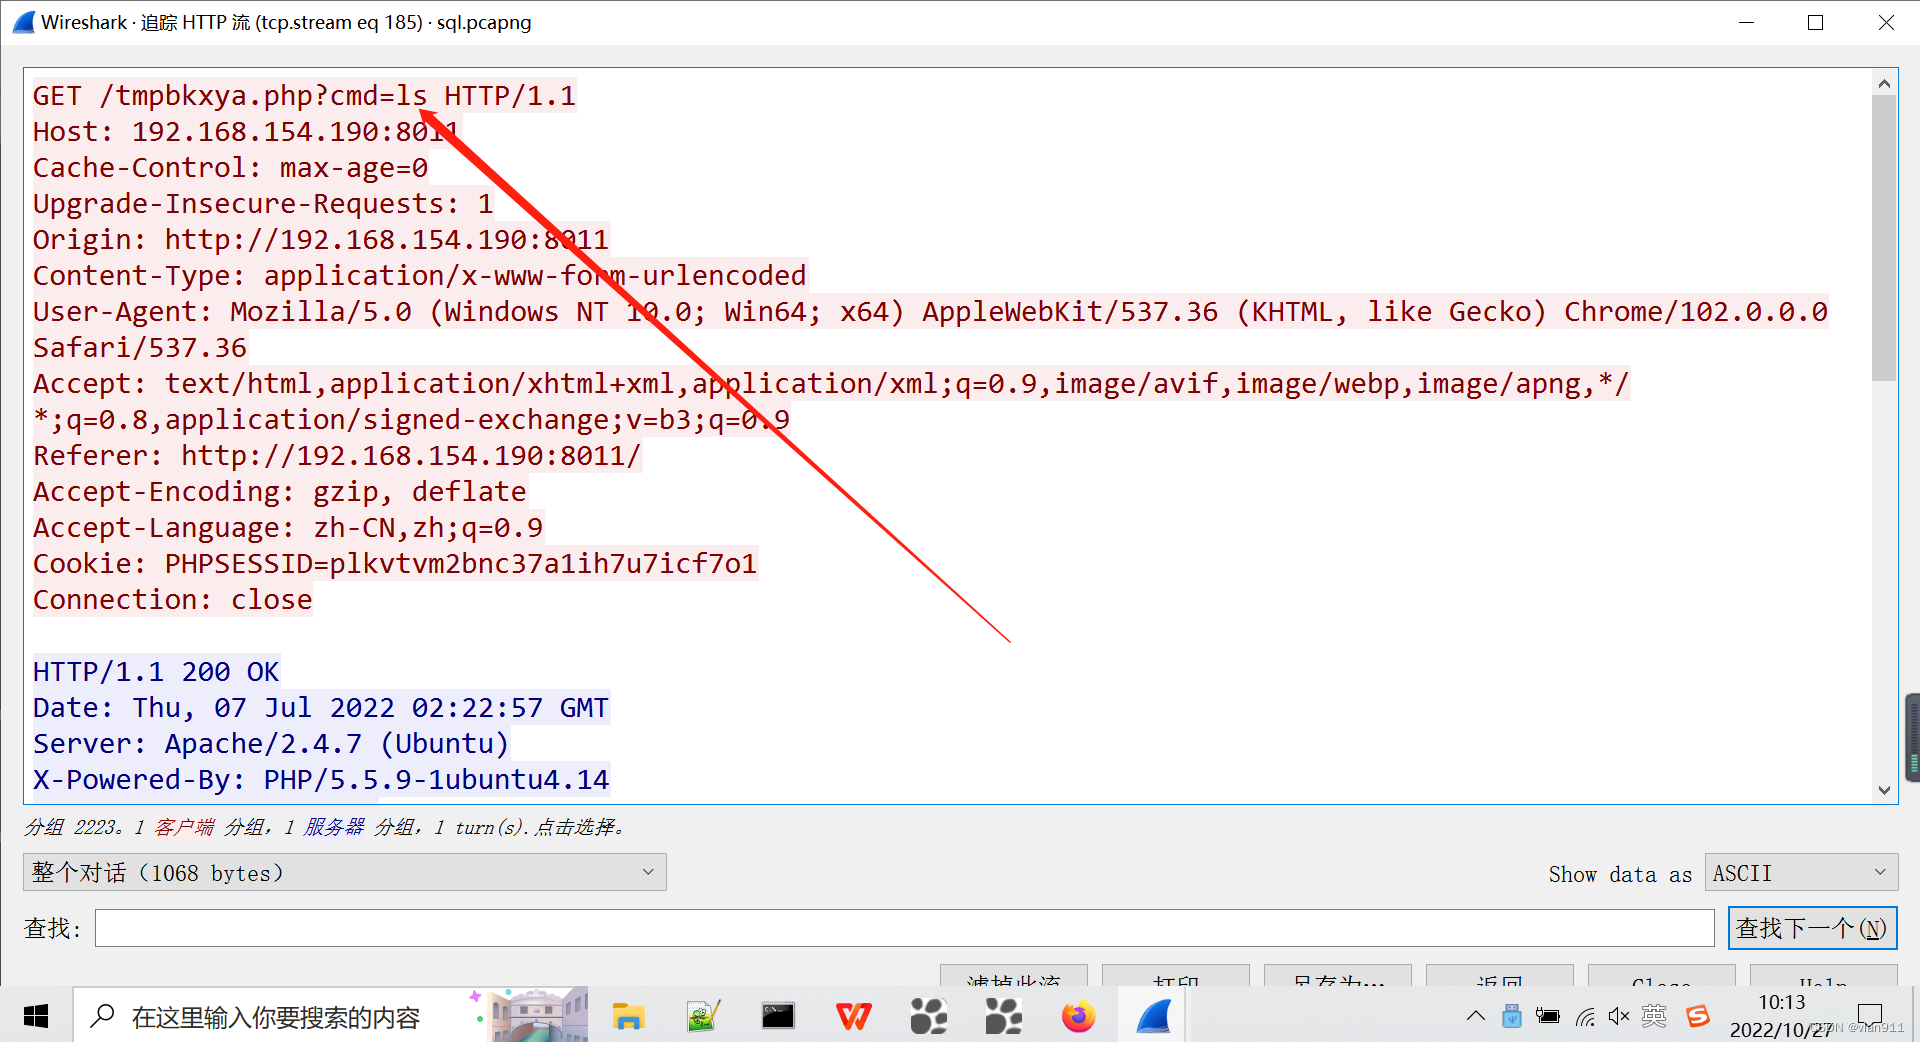Click the taskbar search magnifier icon

[102, 1016]
